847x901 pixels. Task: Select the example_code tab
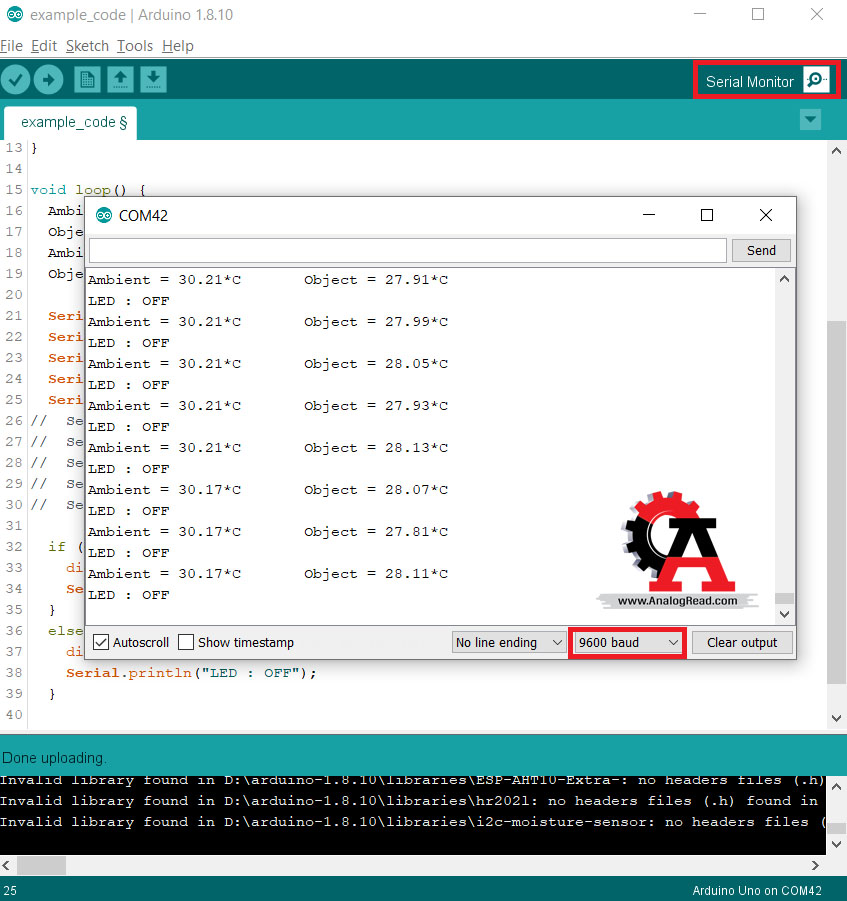pos(71,122)
